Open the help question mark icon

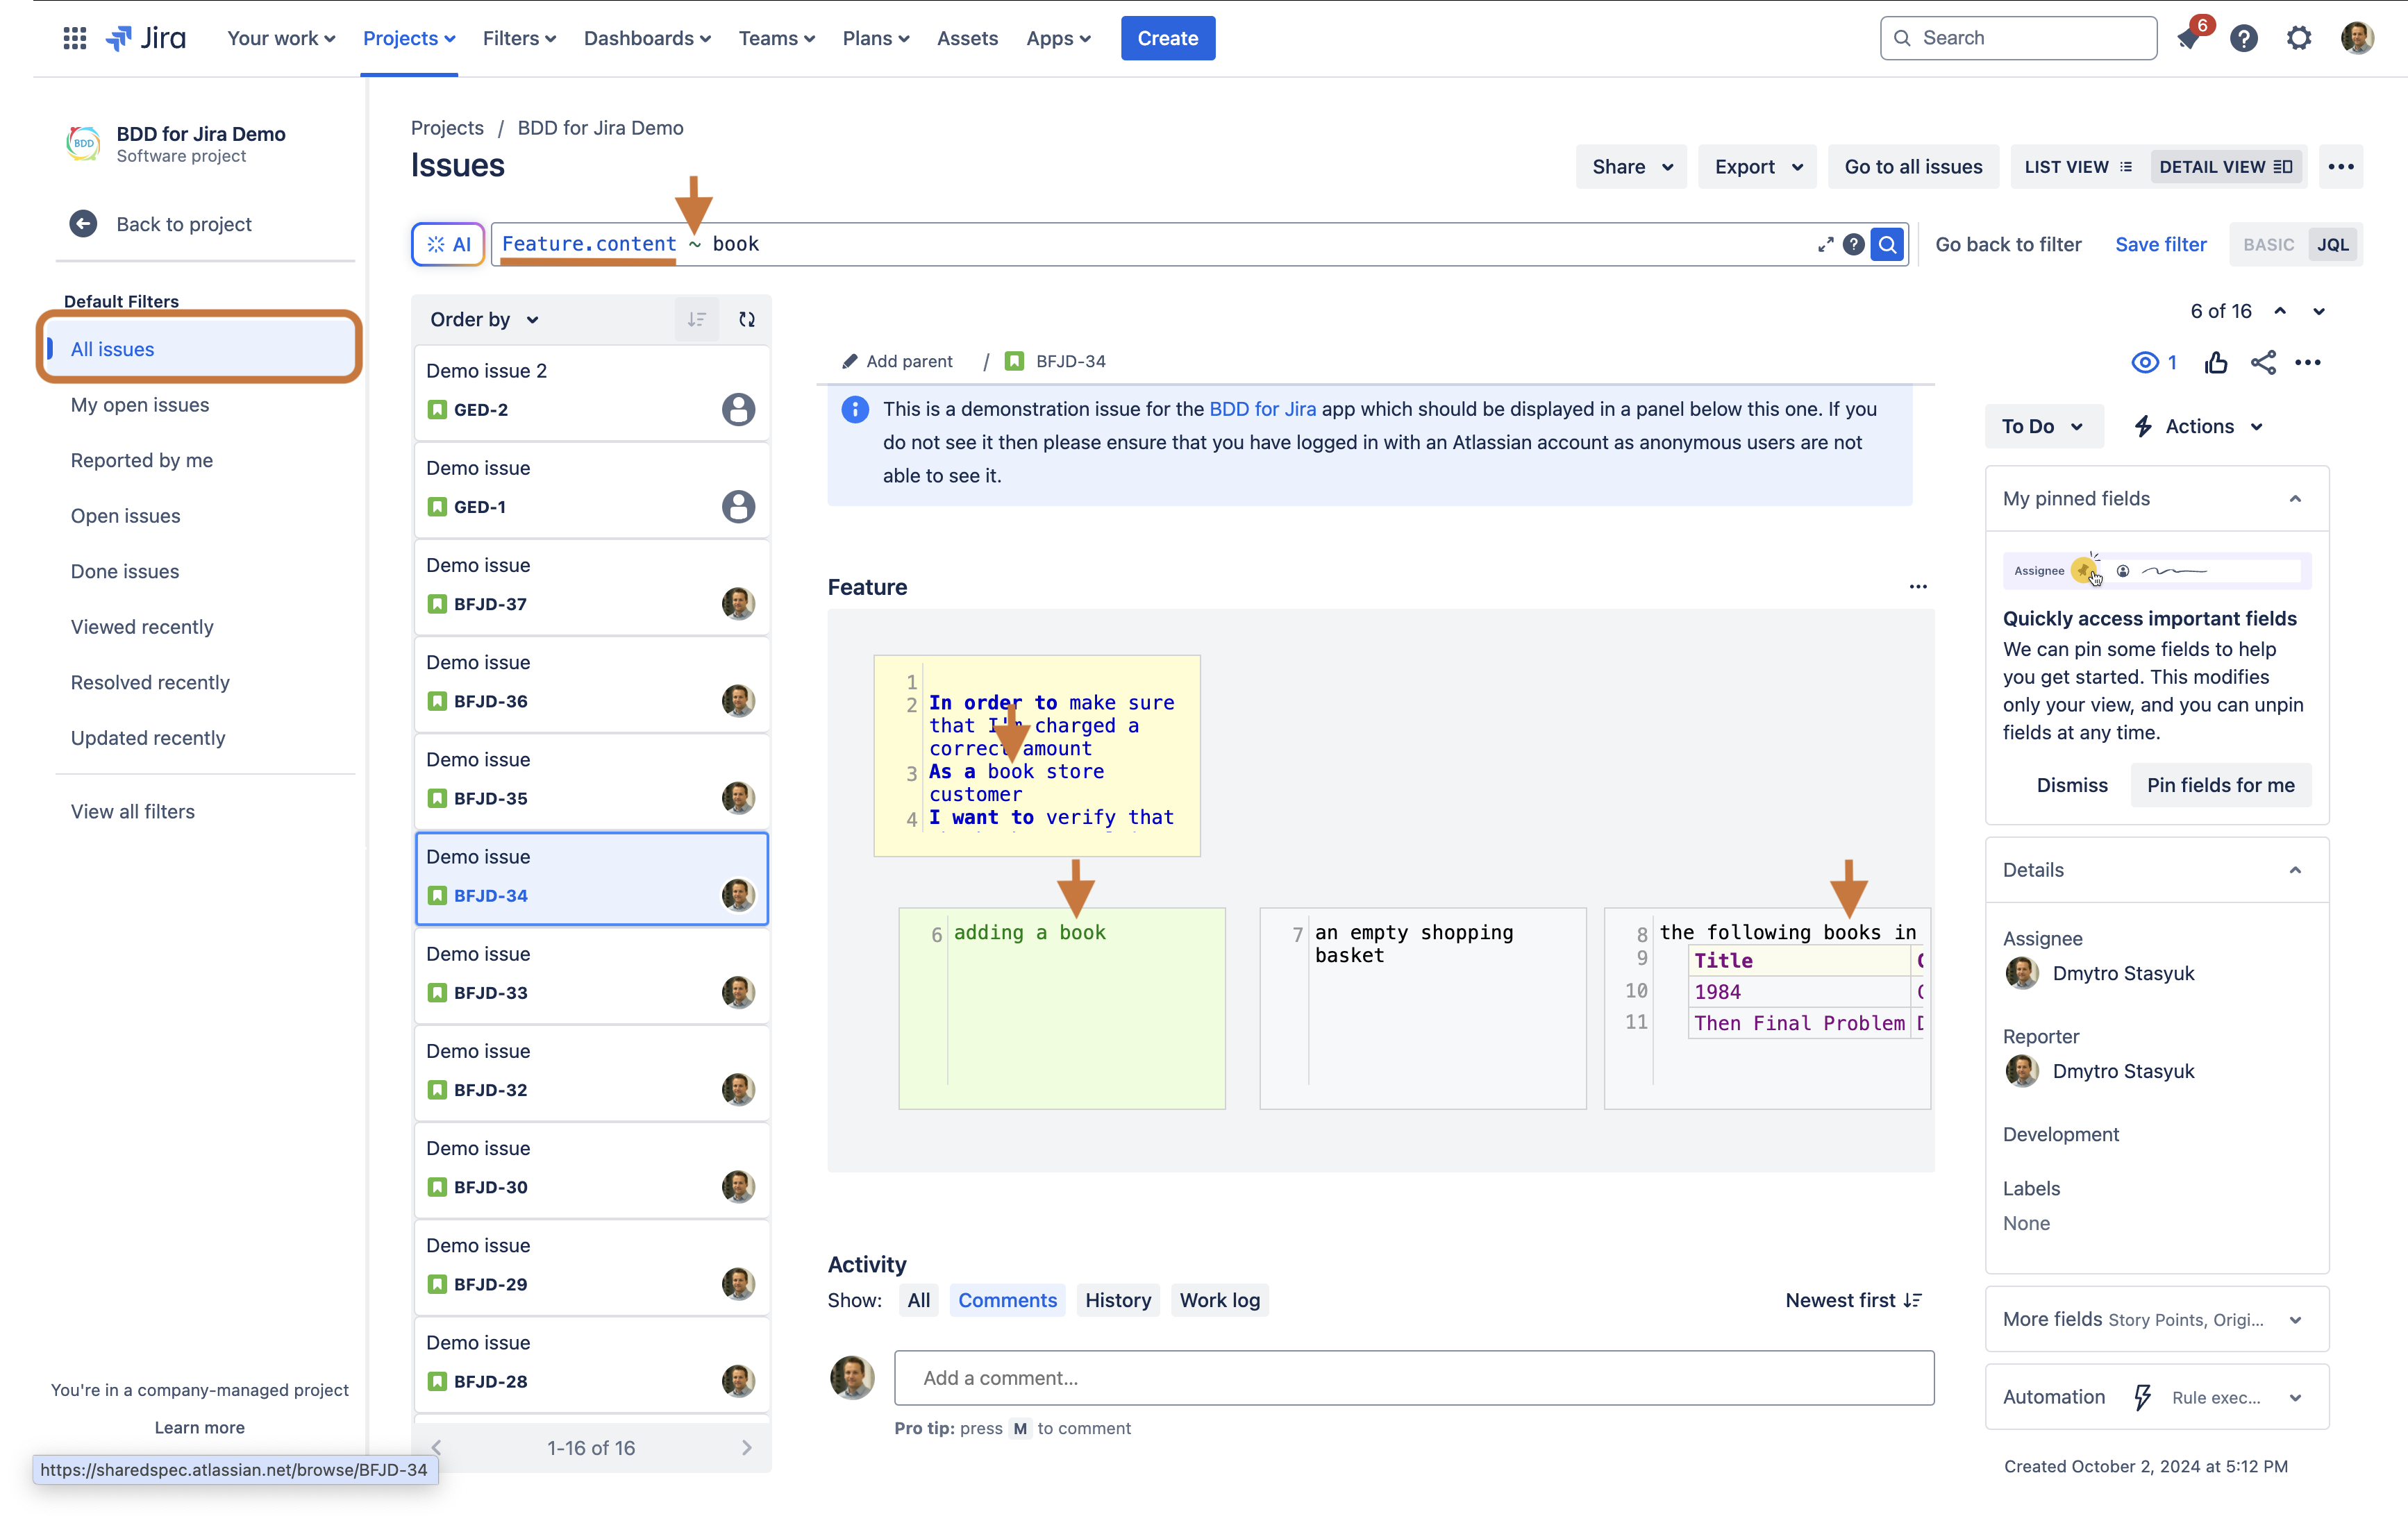pyautogui.click(x=2243, y=38)
